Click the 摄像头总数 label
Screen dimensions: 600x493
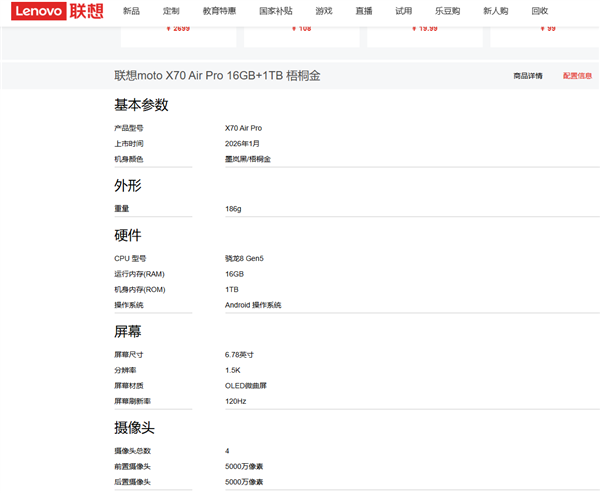[132, 451]
